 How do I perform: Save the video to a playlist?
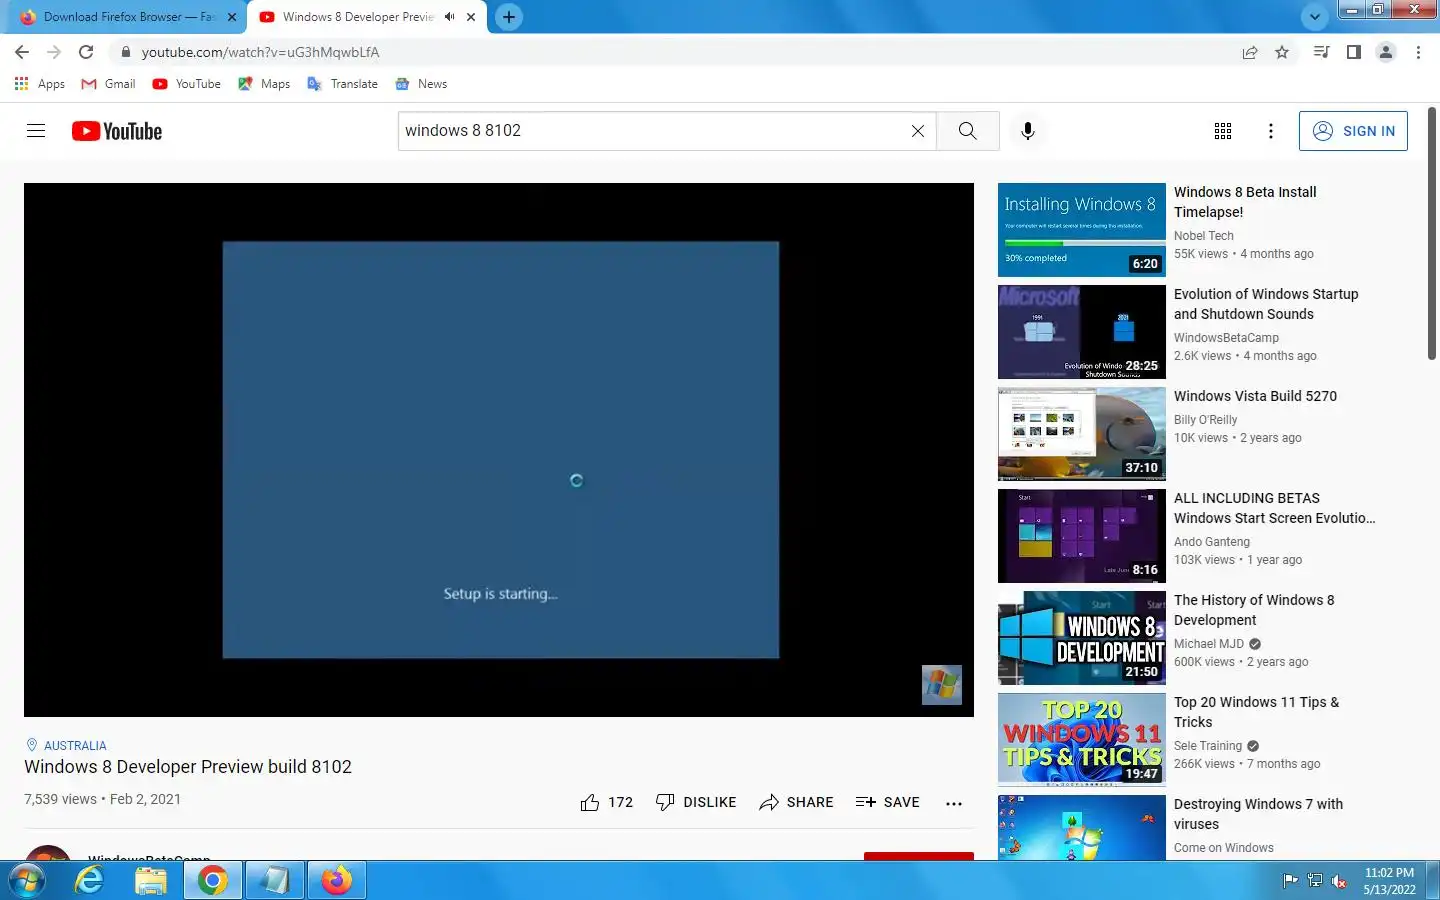point(887,802)
